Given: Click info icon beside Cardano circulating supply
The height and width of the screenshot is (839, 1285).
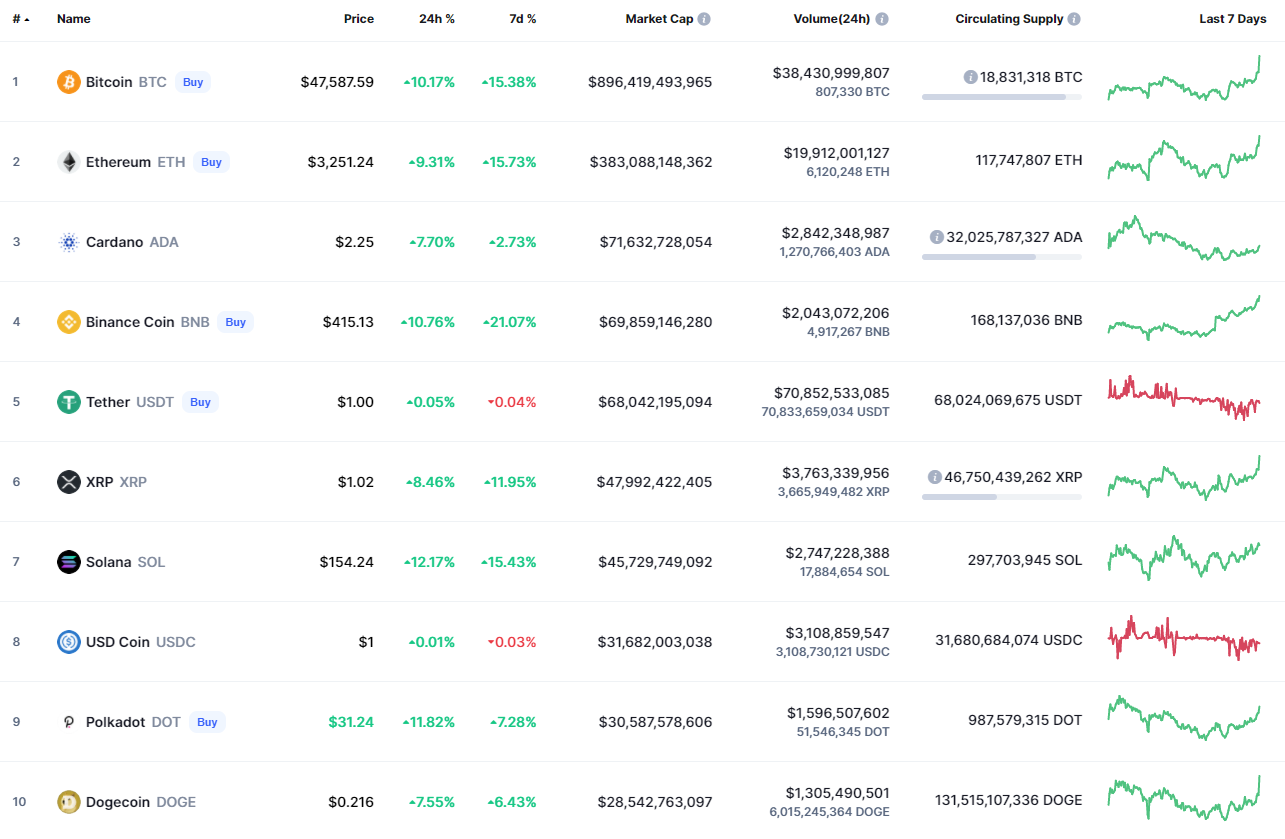Looking at the screenshot, I should click(x=936, y=237).
